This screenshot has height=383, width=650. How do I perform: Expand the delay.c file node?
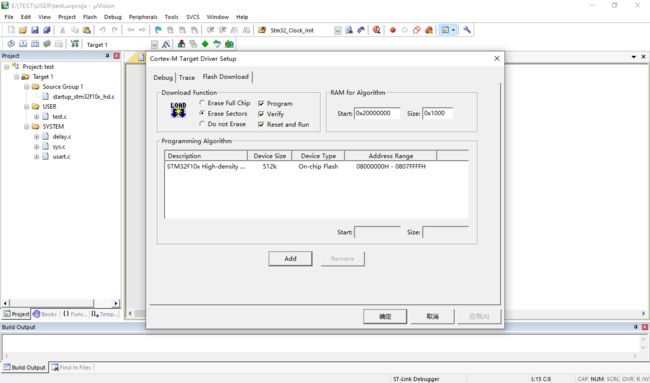[x=36, y=136]
